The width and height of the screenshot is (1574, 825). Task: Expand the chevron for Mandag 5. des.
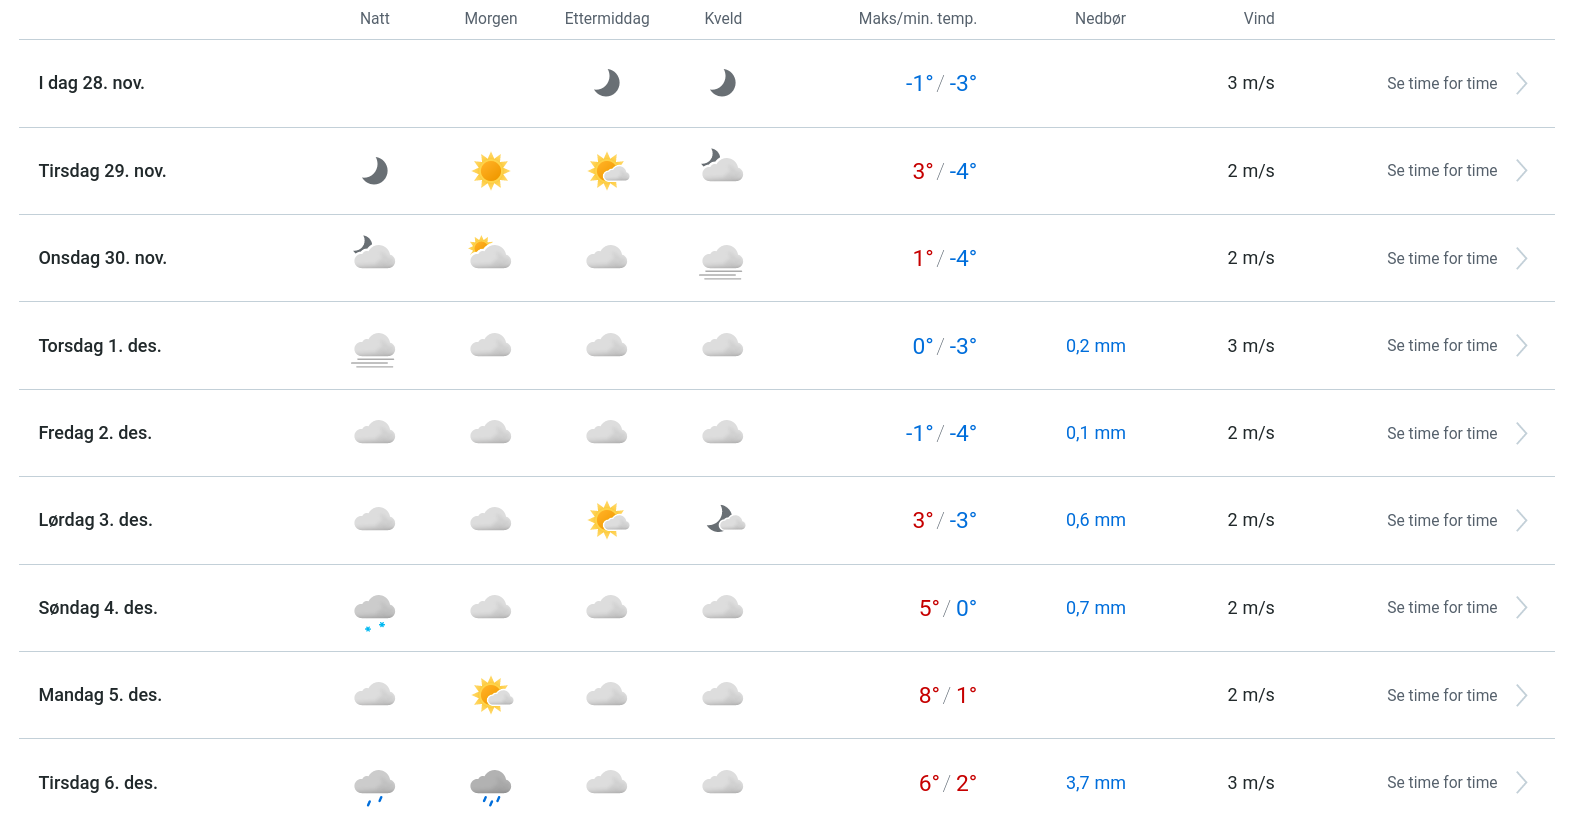[x=1521, y=695]
